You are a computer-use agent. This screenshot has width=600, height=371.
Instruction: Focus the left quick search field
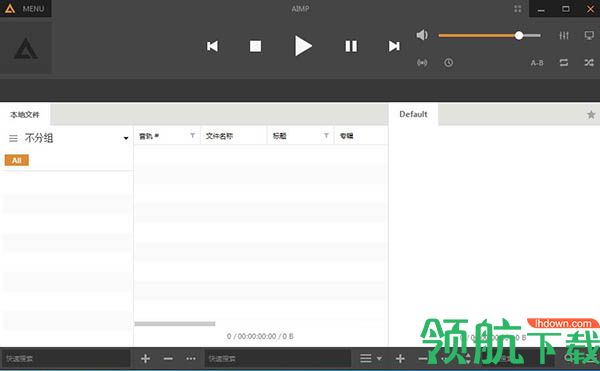tap(66, 358)
